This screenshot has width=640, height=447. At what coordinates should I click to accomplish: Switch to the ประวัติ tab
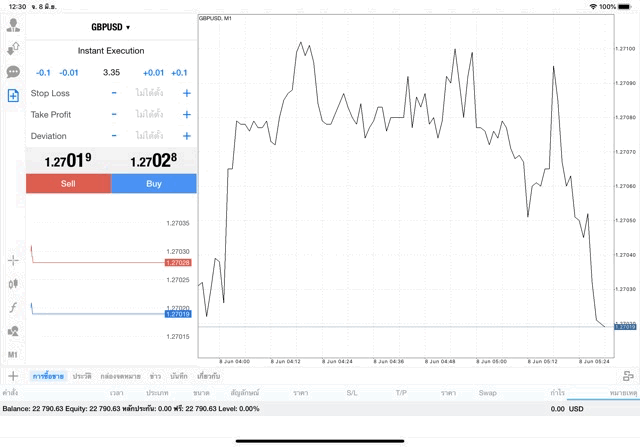81,375
